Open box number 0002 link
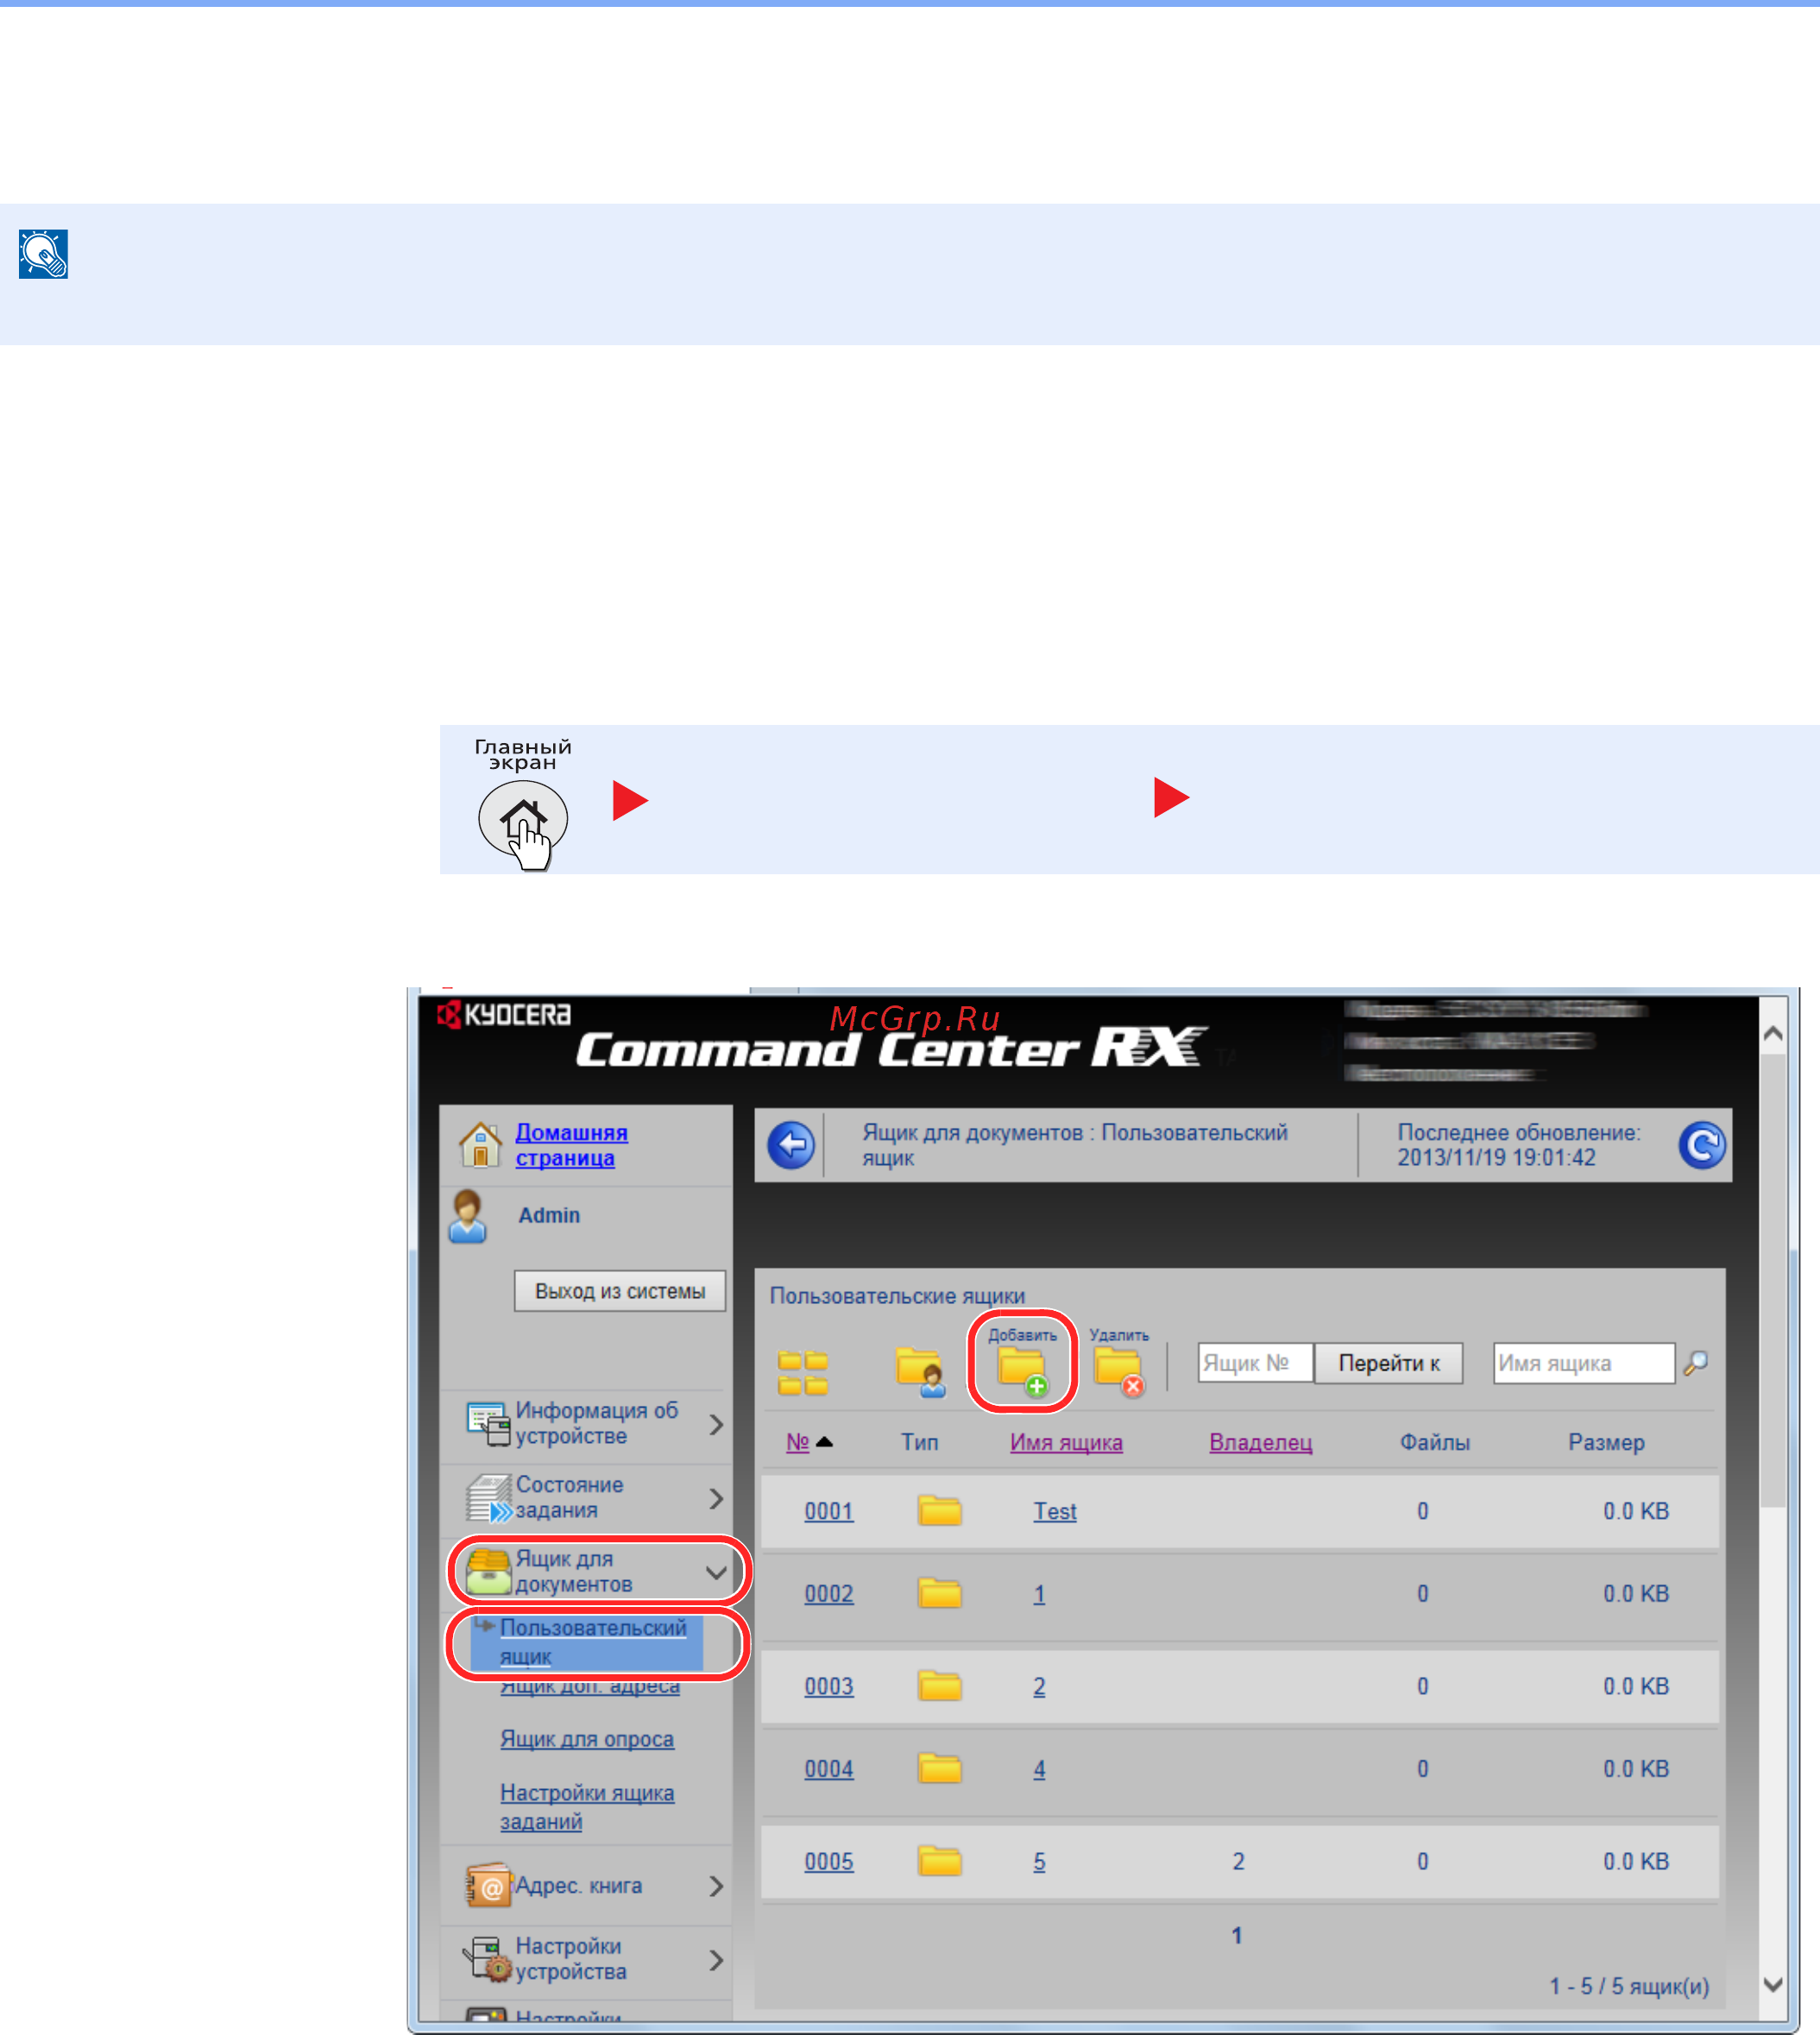Image resolution: width=1820 pixels, height=2035 pixels. click(829, 1594)
